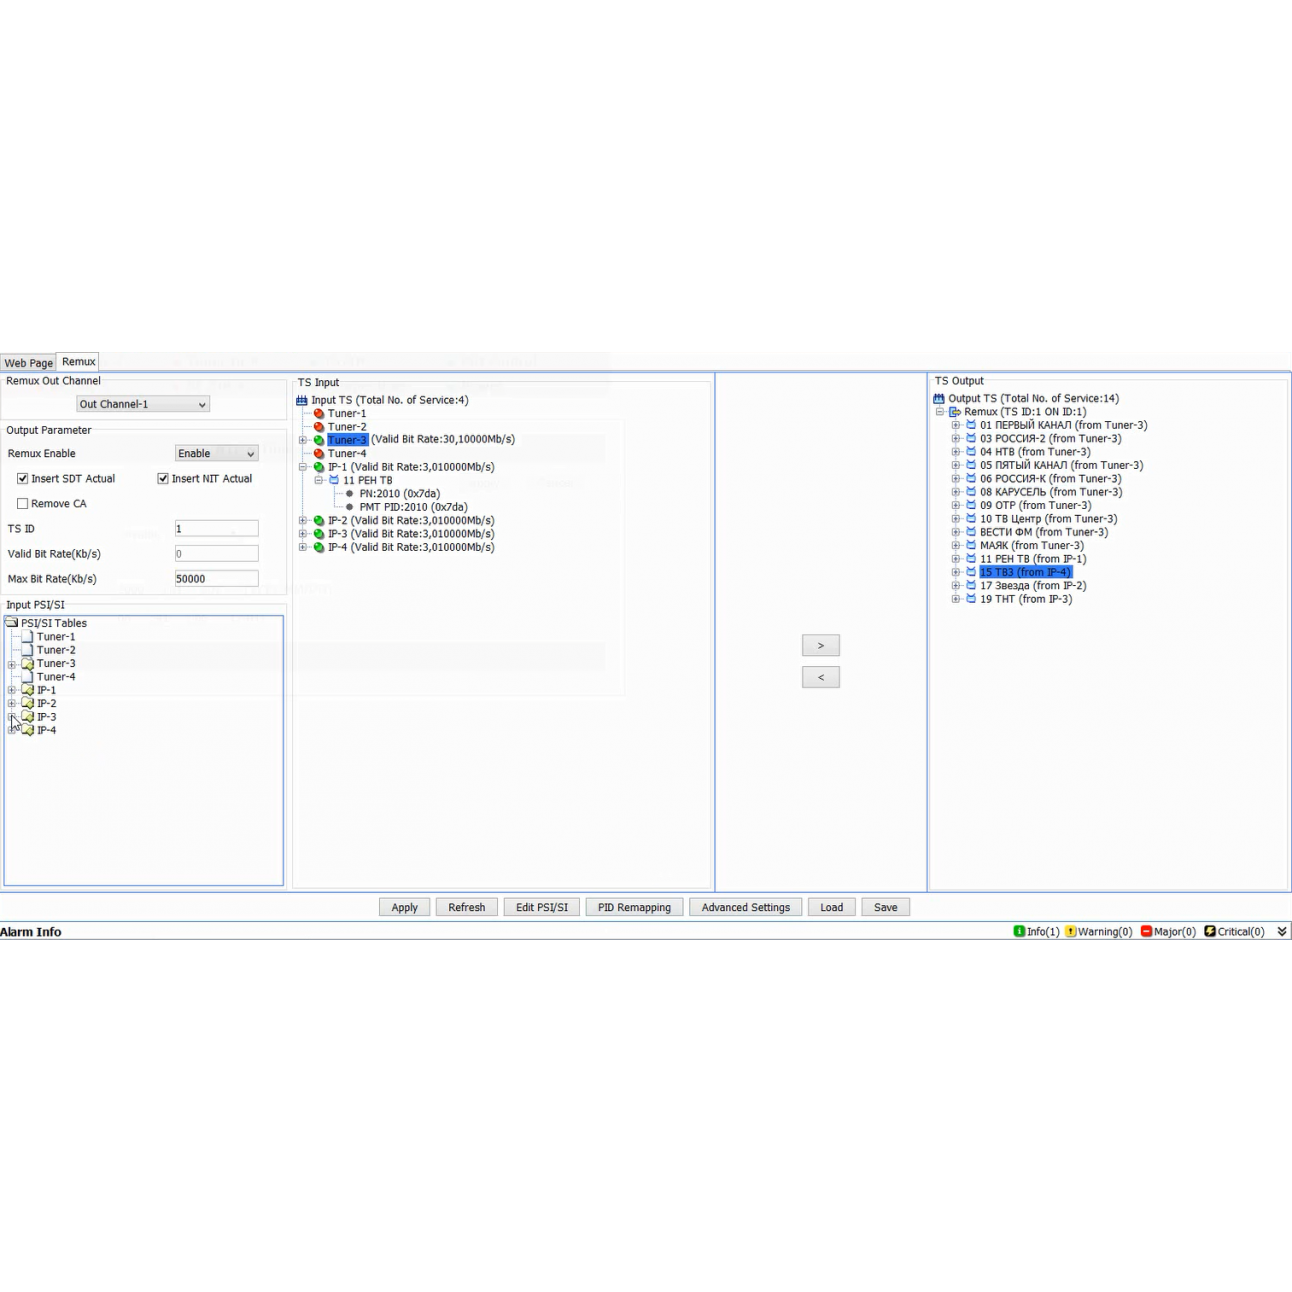1292x1292 pixels.
Task: Click the remove-from-output left arrow button
Action: pyautogui.click(x=821, y=678)
